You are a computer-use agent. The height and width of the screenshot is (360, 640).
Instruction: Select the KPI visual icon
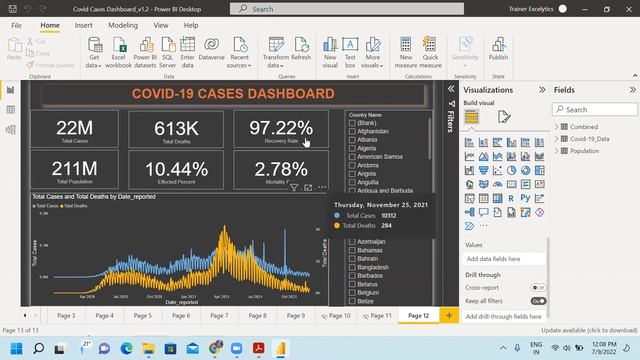tap(540, 184)
